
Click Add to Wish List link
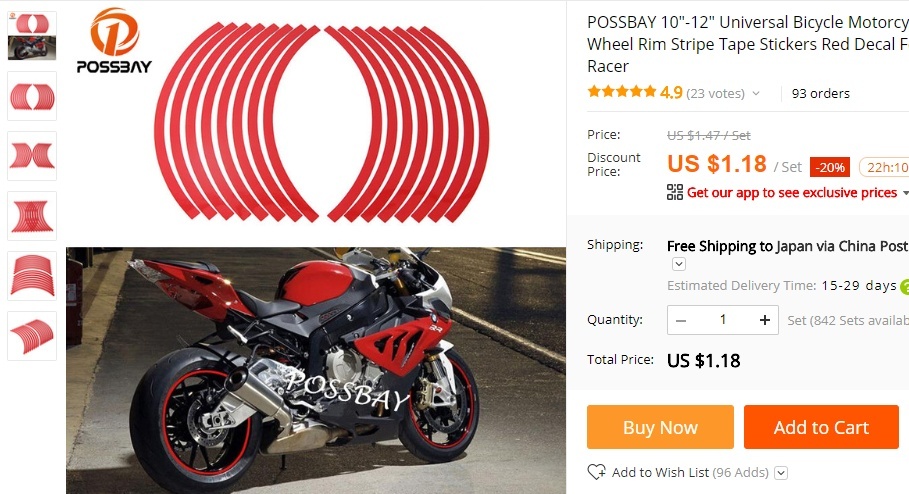(x=660, y=473)
